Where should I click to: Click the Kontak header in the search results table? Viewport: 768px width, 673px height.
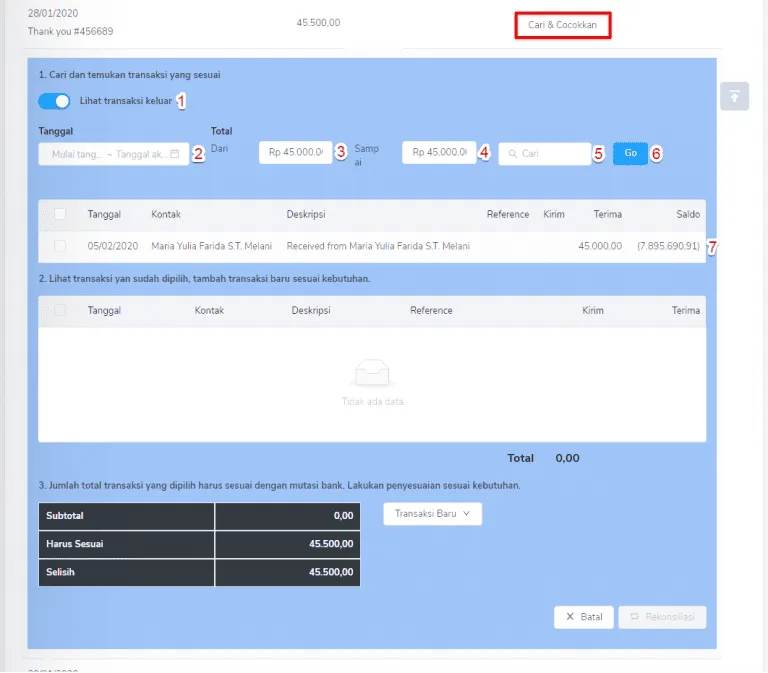pyautogui.click(x=166, y=214)
